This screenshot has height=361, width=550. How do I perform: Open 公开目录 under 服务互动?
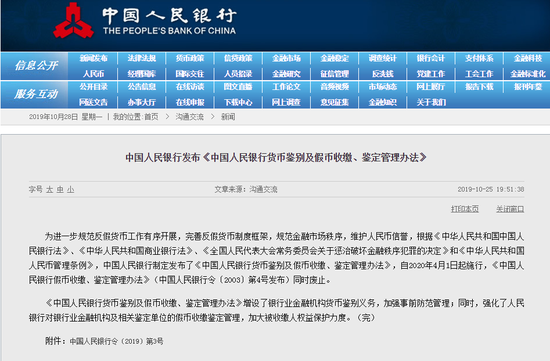point(93,87)
